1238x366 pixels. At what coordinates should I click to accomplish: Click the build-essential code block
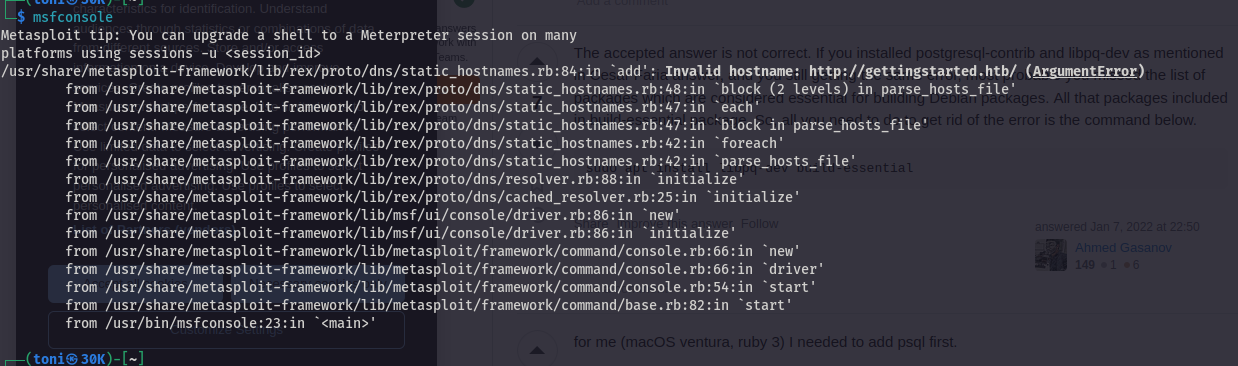[900, 168]
